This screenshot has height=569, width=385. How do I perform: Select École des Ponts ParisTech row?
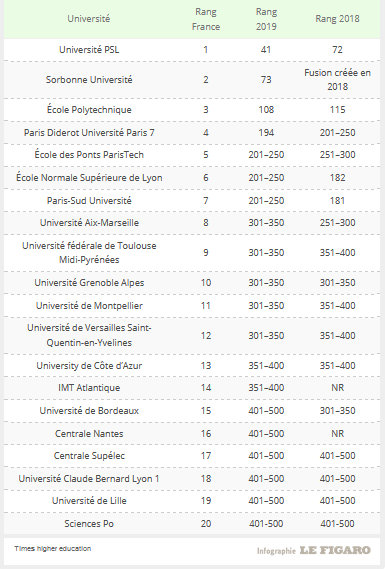192,155
